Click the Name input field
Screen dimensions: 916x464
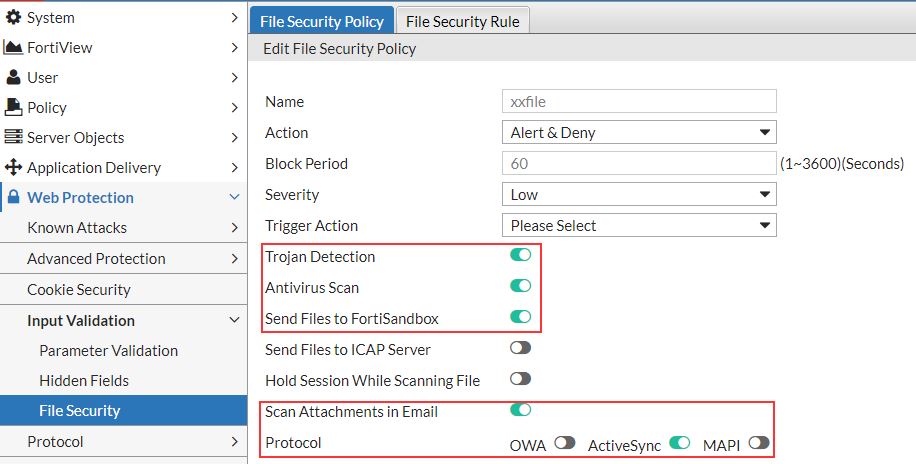click(638, 101)
